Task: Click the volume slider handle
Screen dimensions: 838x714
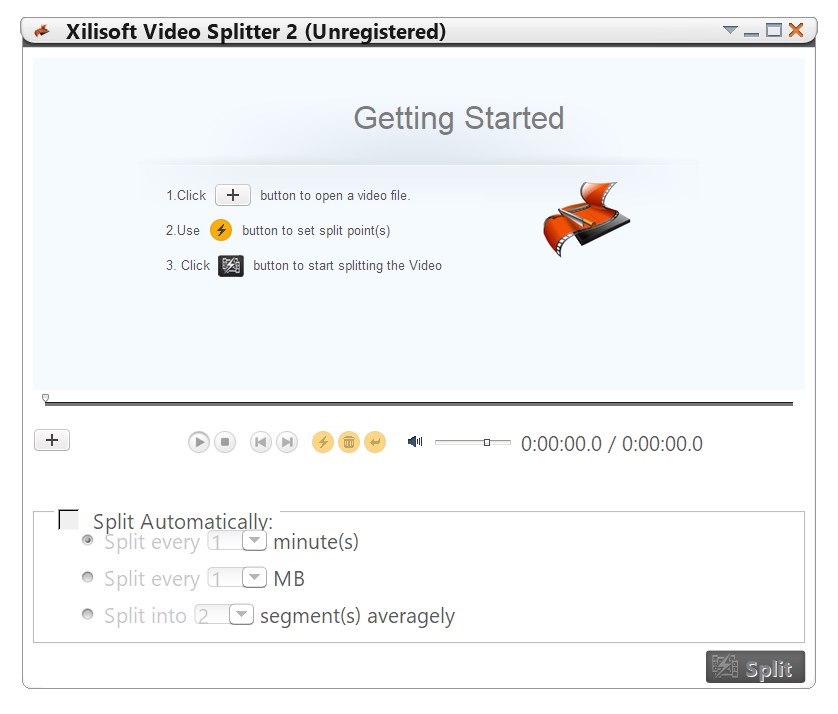Action: click(487, 443)
